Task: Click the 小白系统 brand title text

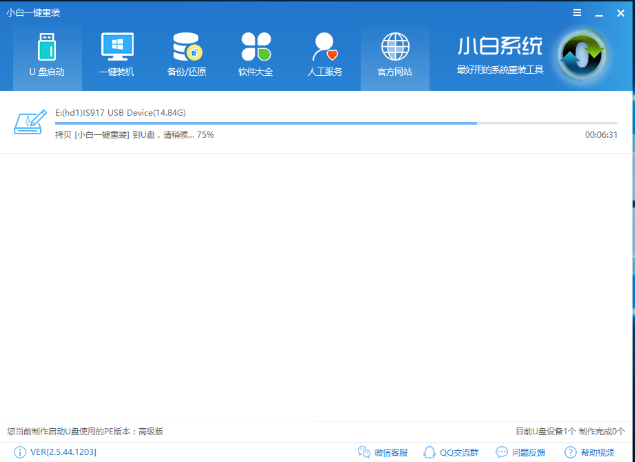Action: point(500,46)
